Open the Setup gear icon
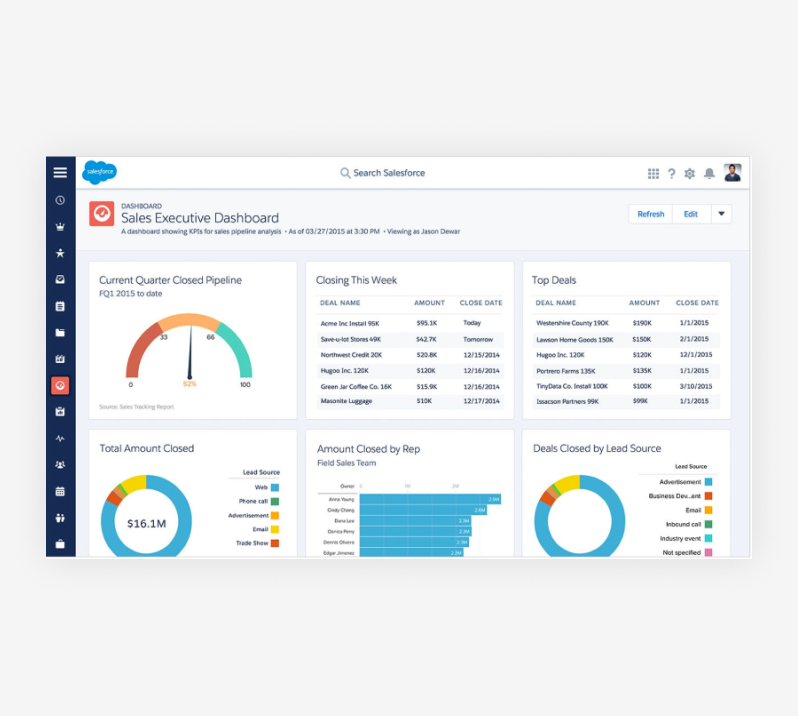Image resolution: width=798 pixels, height=716 pixels. [690, 174]
